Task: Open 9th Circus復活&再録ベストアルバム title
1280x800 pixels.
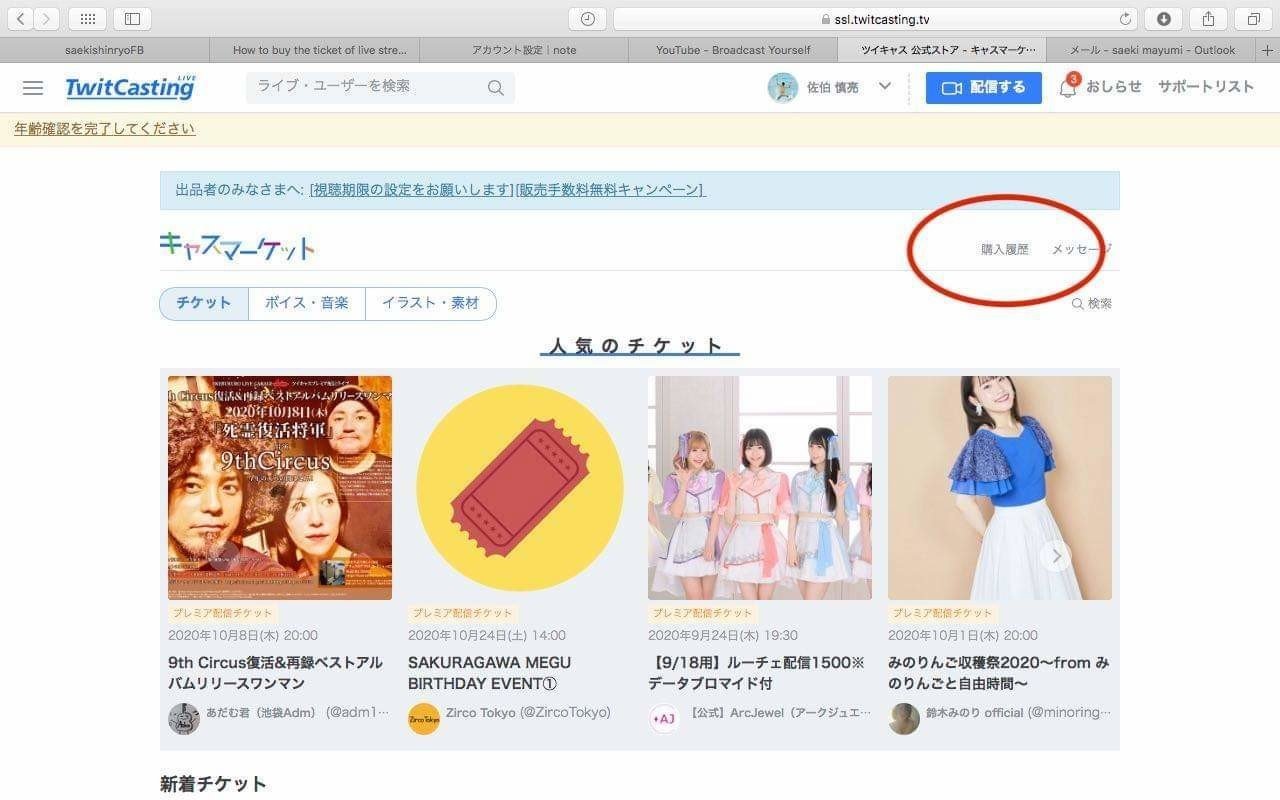Action: click(x=275, y=673)
